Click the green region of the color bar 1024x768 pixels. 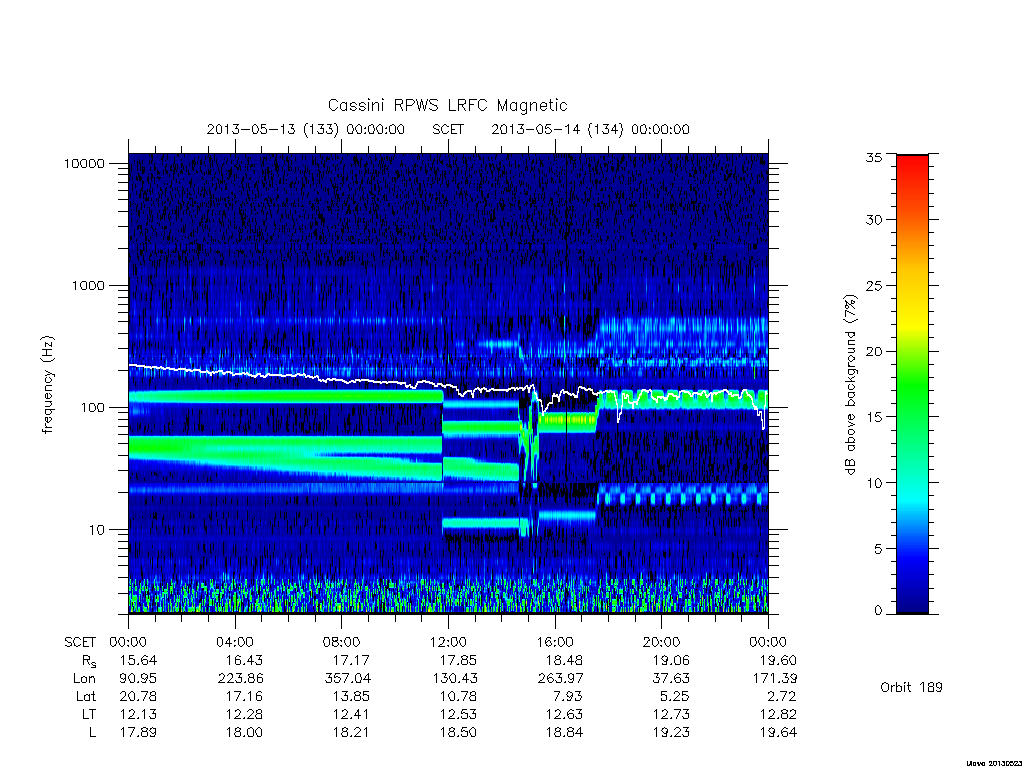912,392
